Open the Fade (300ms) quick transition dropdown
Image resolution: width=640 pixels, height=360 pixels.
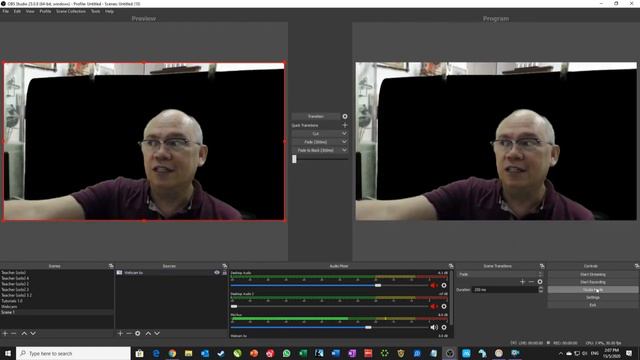[x=344, y=142]
